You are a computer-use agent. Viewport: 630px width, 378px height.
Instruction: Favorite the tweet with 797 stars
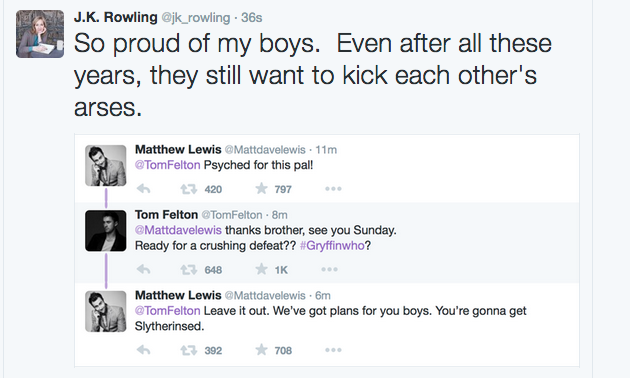point(262,188)
